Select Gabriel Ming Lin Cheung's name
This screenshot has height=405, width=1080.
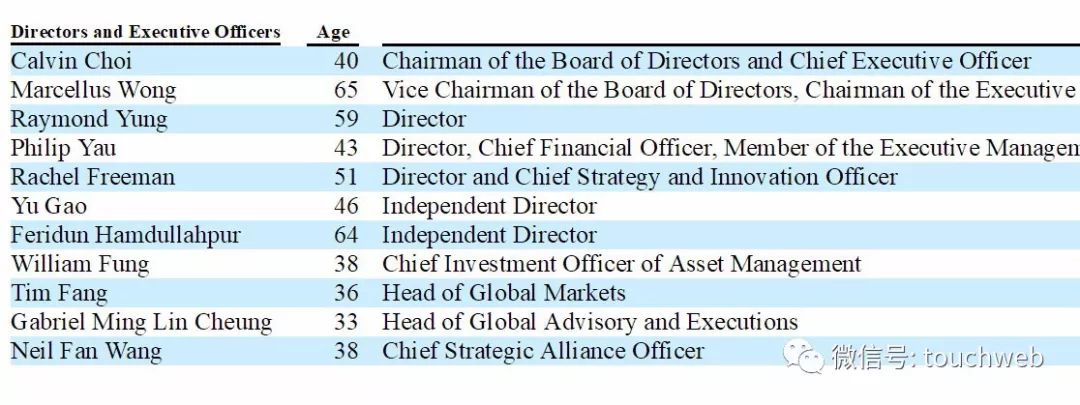(141, 322)
